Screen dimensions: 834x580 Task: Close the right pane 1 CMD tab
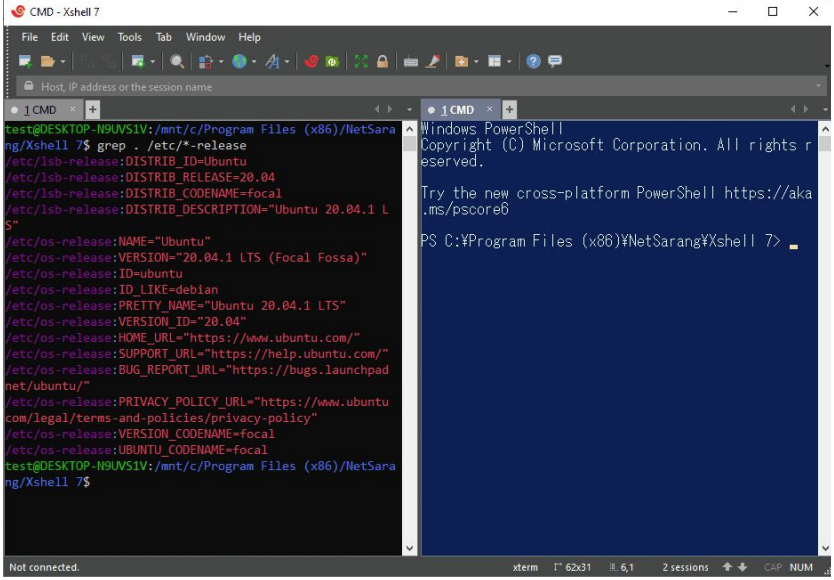(x=490, y=109)
